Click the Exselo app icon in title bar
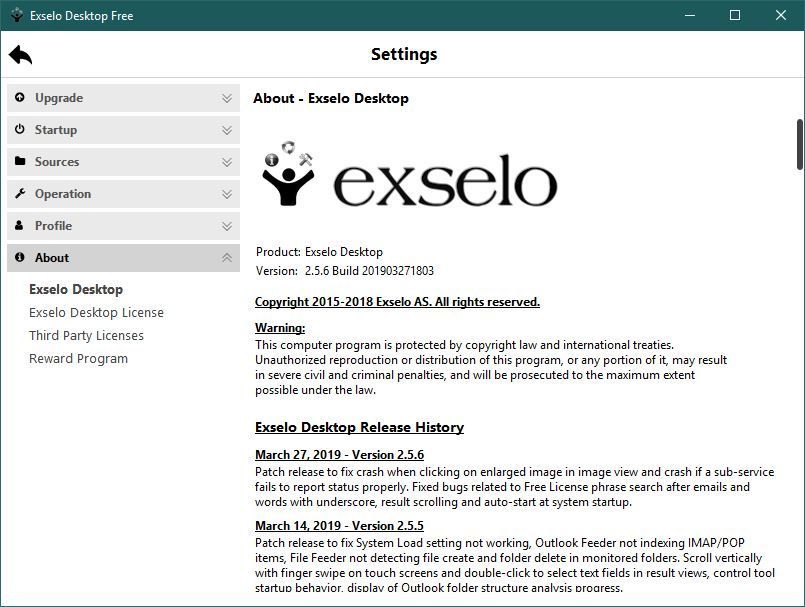Screen dimensions: 805x607 (x=17, y=15)
